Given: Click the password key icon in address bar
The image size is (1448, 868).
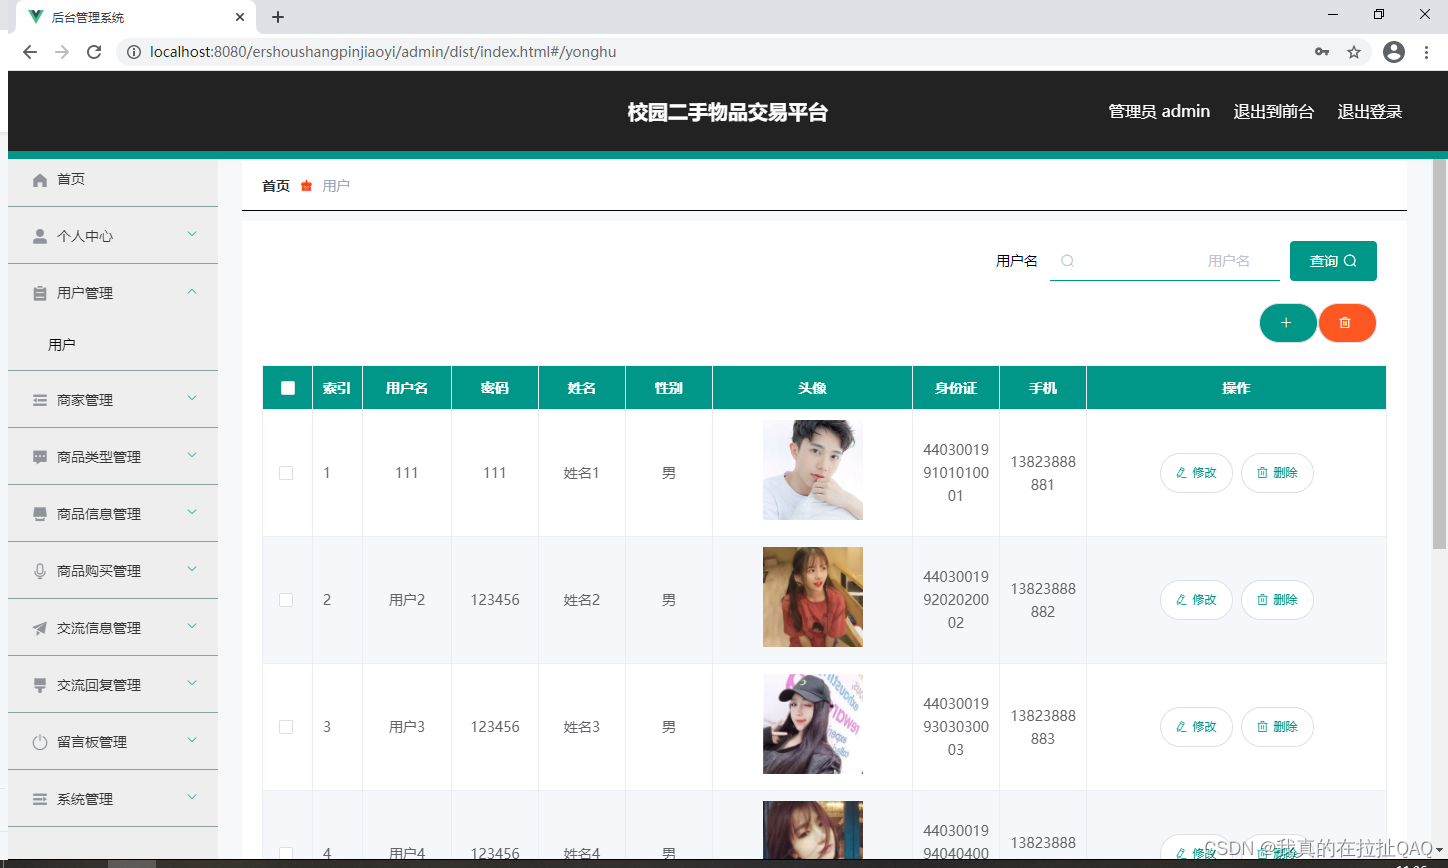Looking at the screenshot, I should pyautogui.click(x=1322, y=52).
